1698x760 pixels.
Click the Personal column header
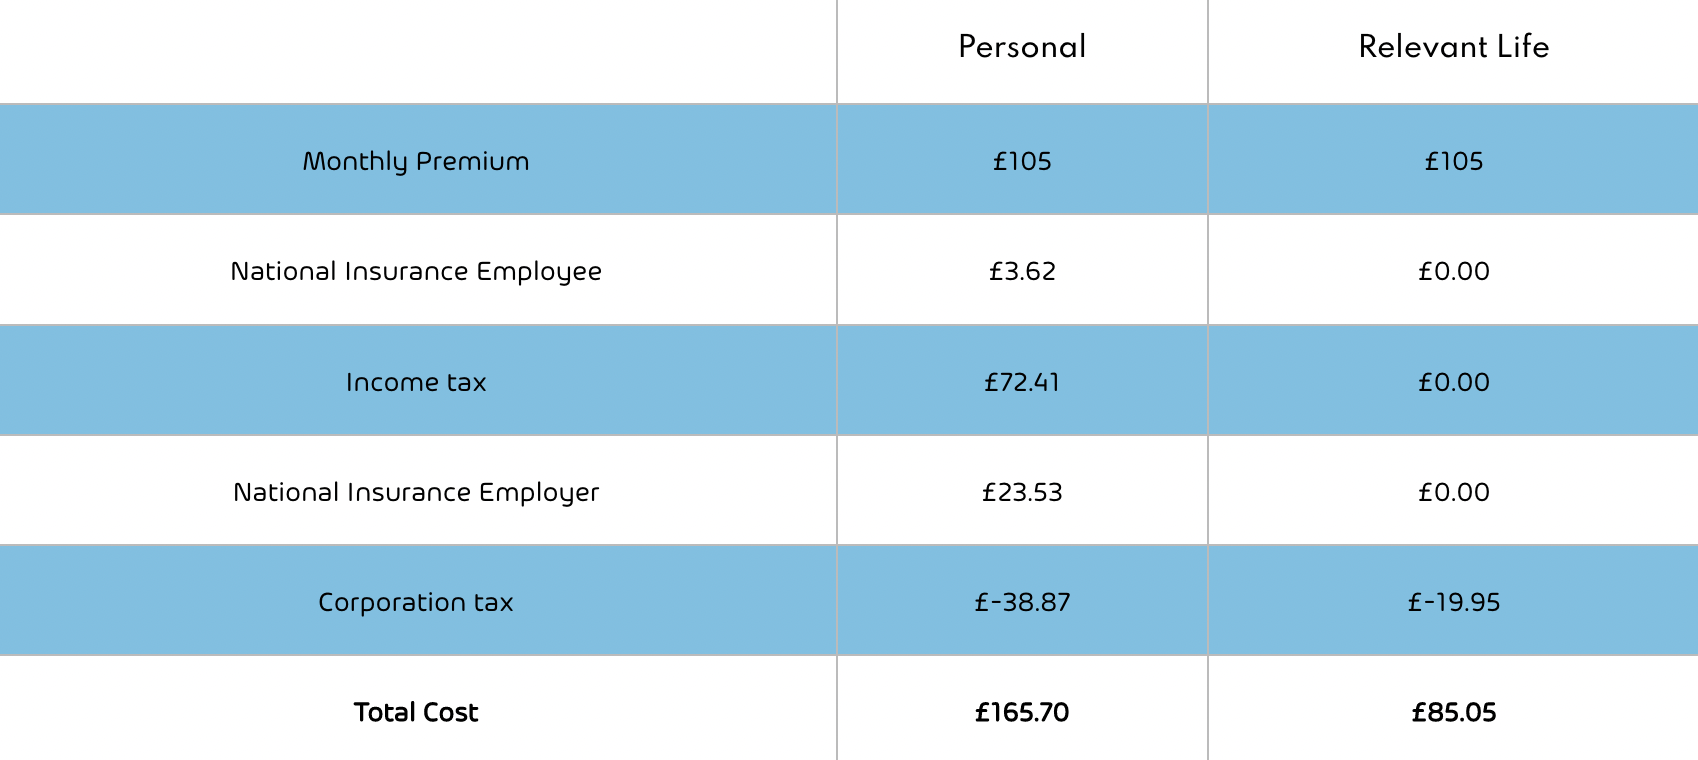(x=1022, y=47)
